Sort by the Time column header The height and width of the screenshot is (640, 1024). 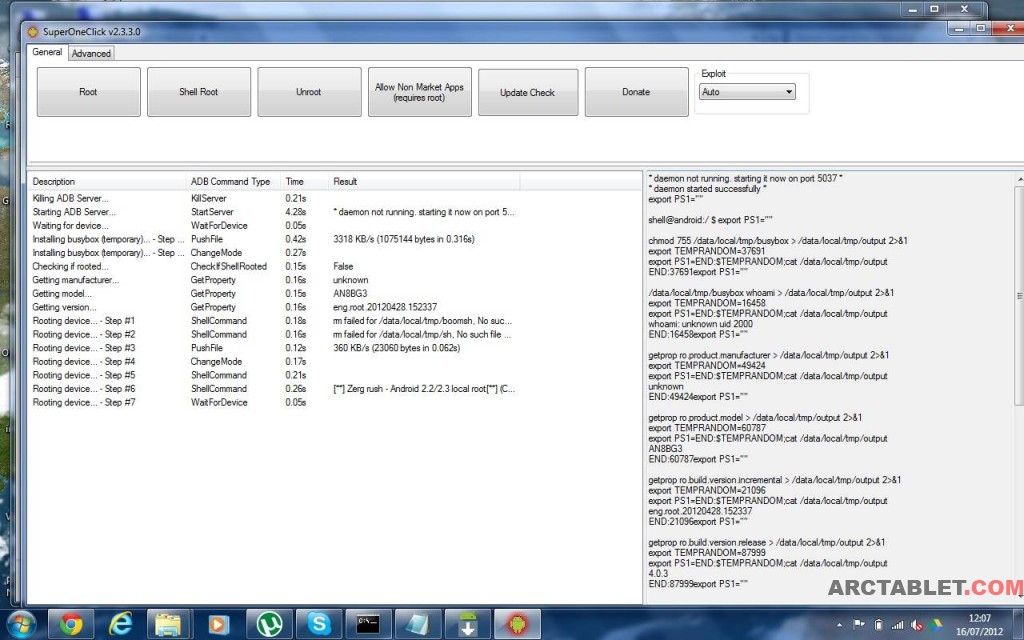coord(304,182)
